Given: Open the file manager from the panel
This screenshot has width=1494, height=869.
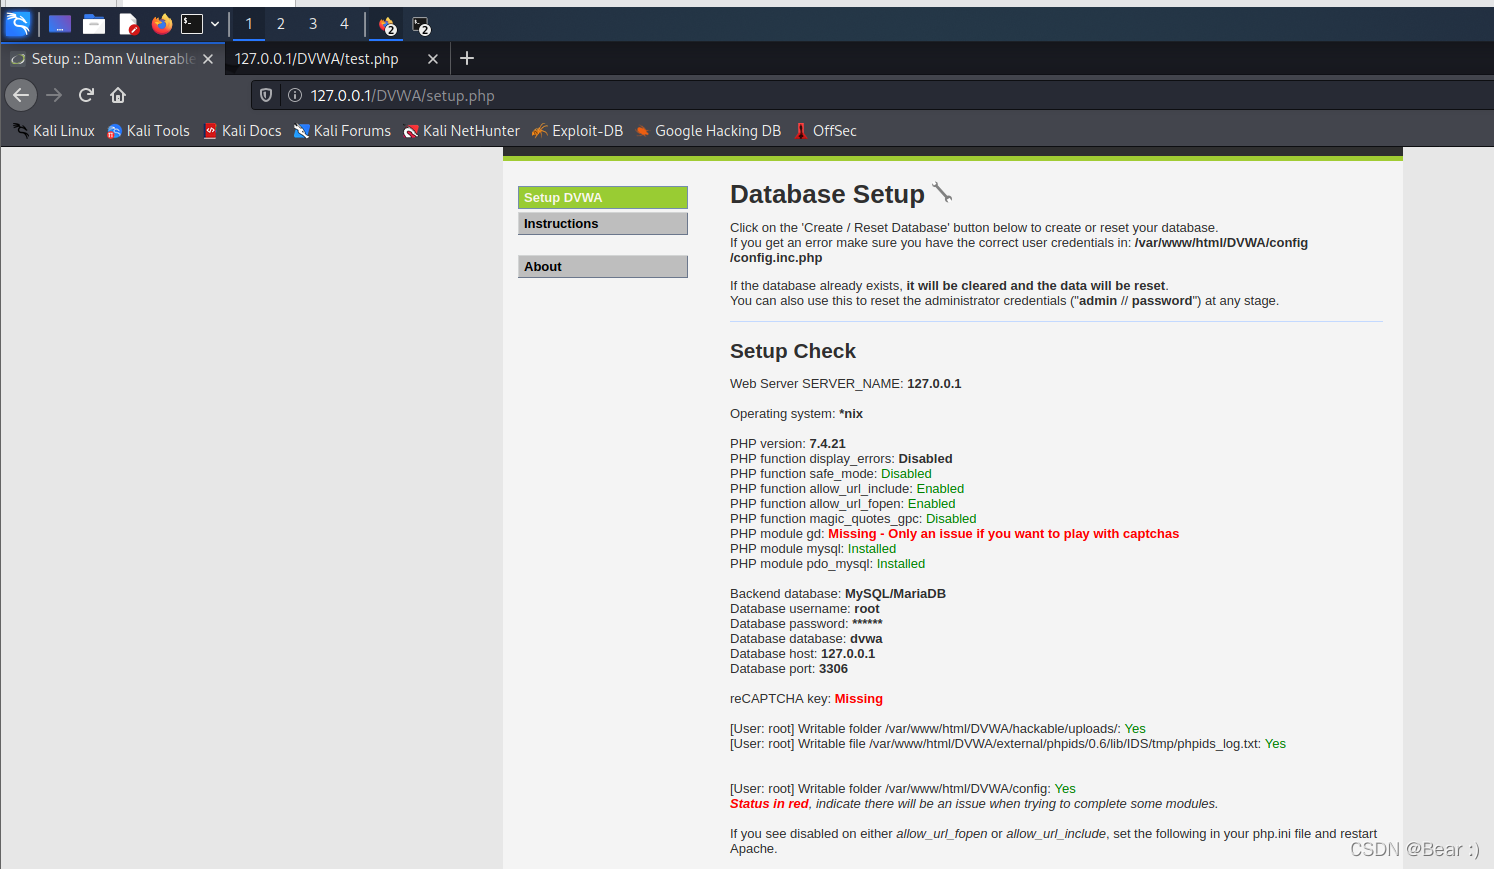Looking at the screenshot, I should 94,24.
